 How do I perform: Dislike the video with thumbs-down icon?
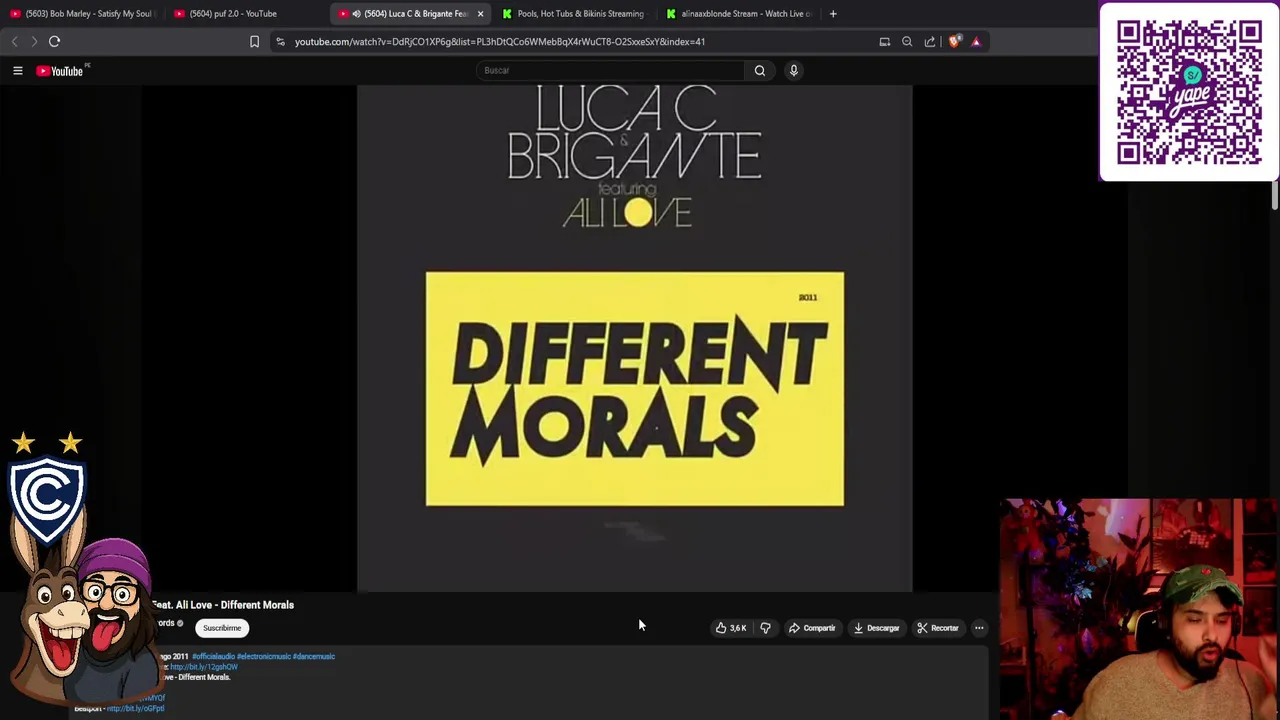pos(765,628)
